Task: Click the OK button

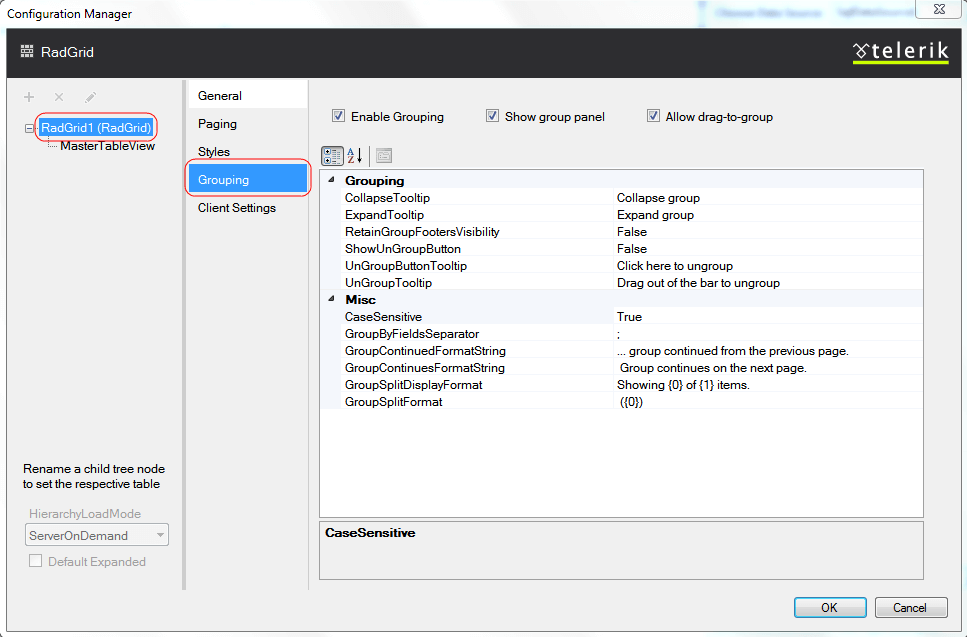Action: pos(829,607)
